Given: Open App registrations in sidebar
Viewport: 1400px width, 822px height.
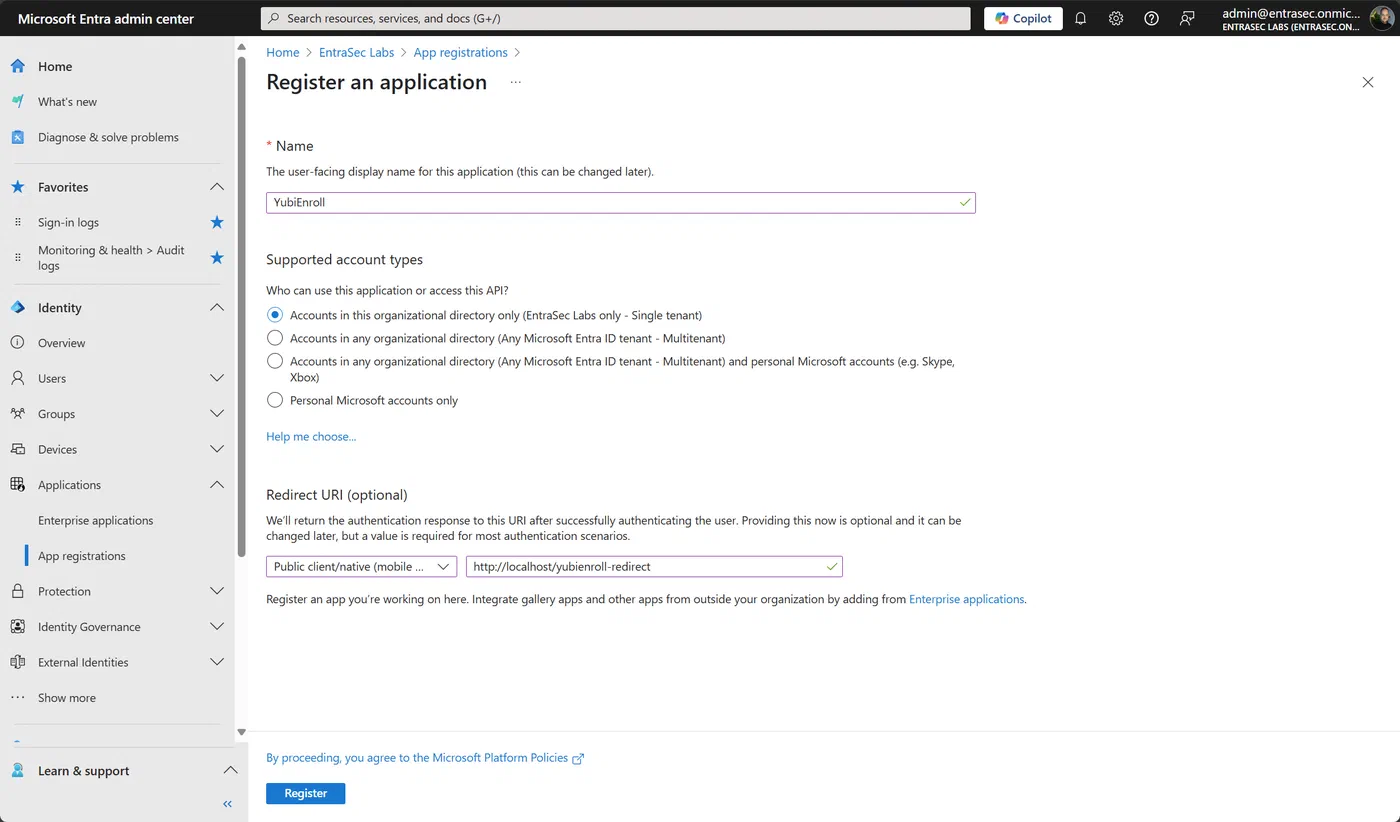Looking at the screenshot, I should [x=82, y=556].
